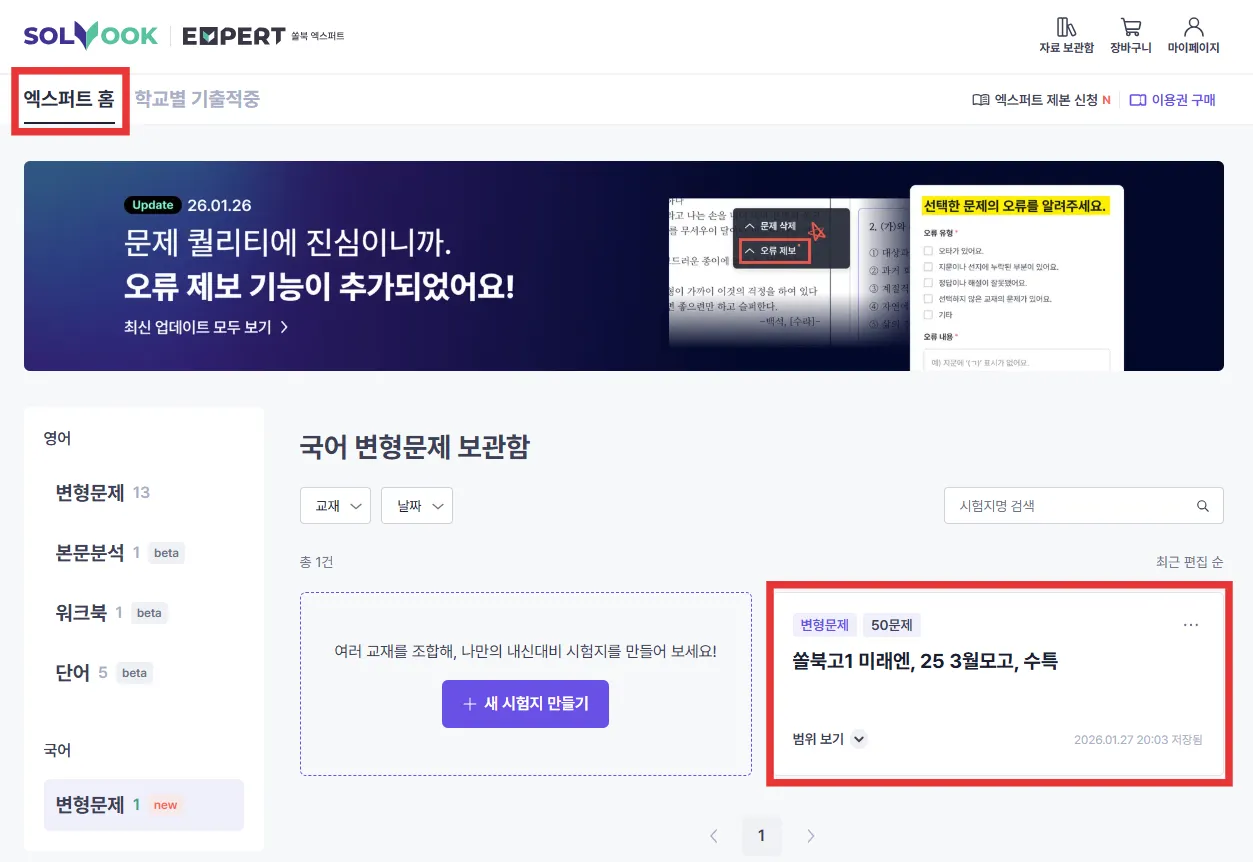This screenshot has width=1253, height=862.
Task: Open the three-dot menu on exam card
Action: pyautogui.click(x=1190, y=625)
